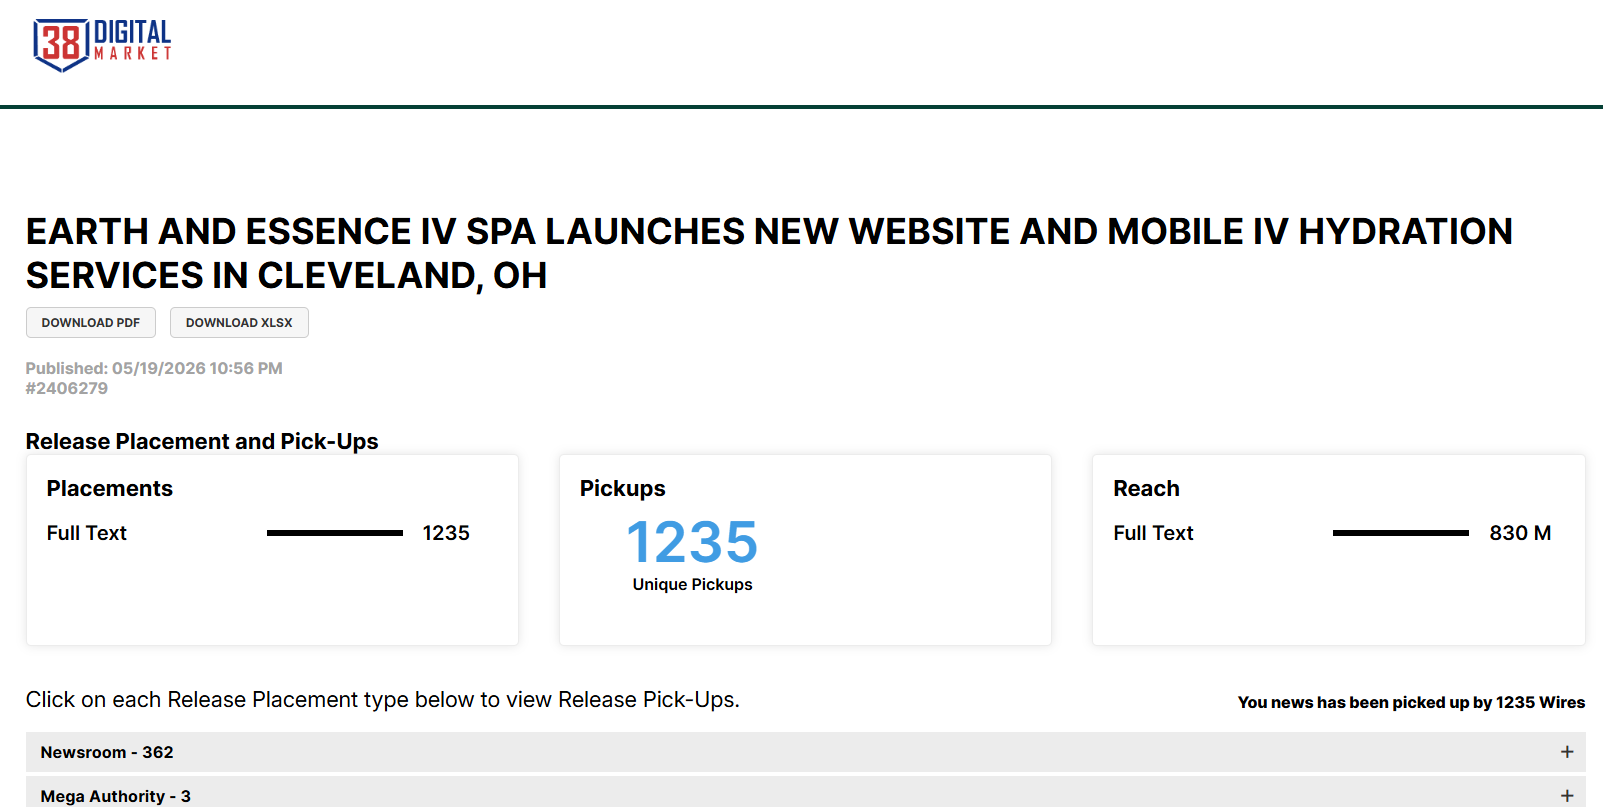Click the Placements Full Text bar
The width and height of the screenshot is (1603, 807).
tap(335, 533)
